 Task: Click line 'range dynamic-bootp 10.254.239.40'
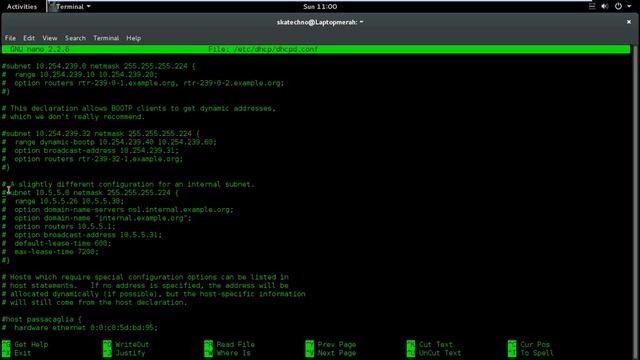(x=109, y=142)
